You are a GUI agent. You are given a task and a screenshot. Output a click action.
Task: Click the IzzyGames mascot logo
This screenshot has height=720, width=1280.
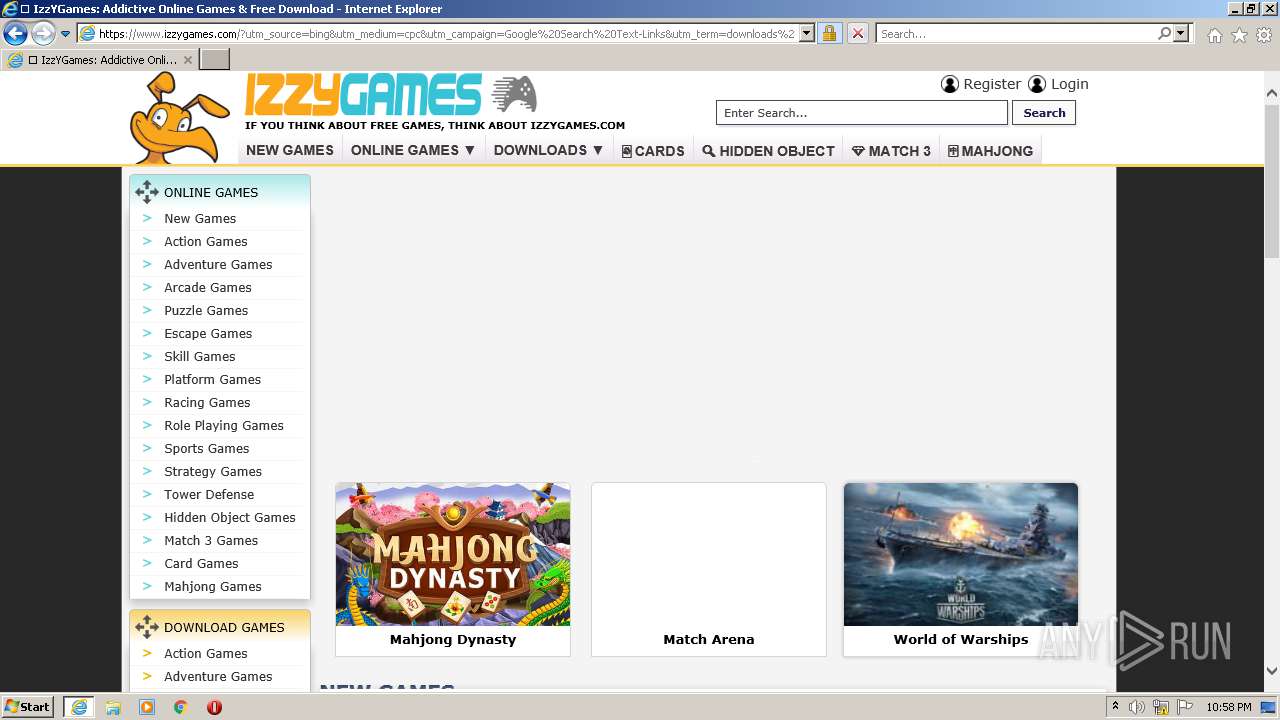pos(179,118)
